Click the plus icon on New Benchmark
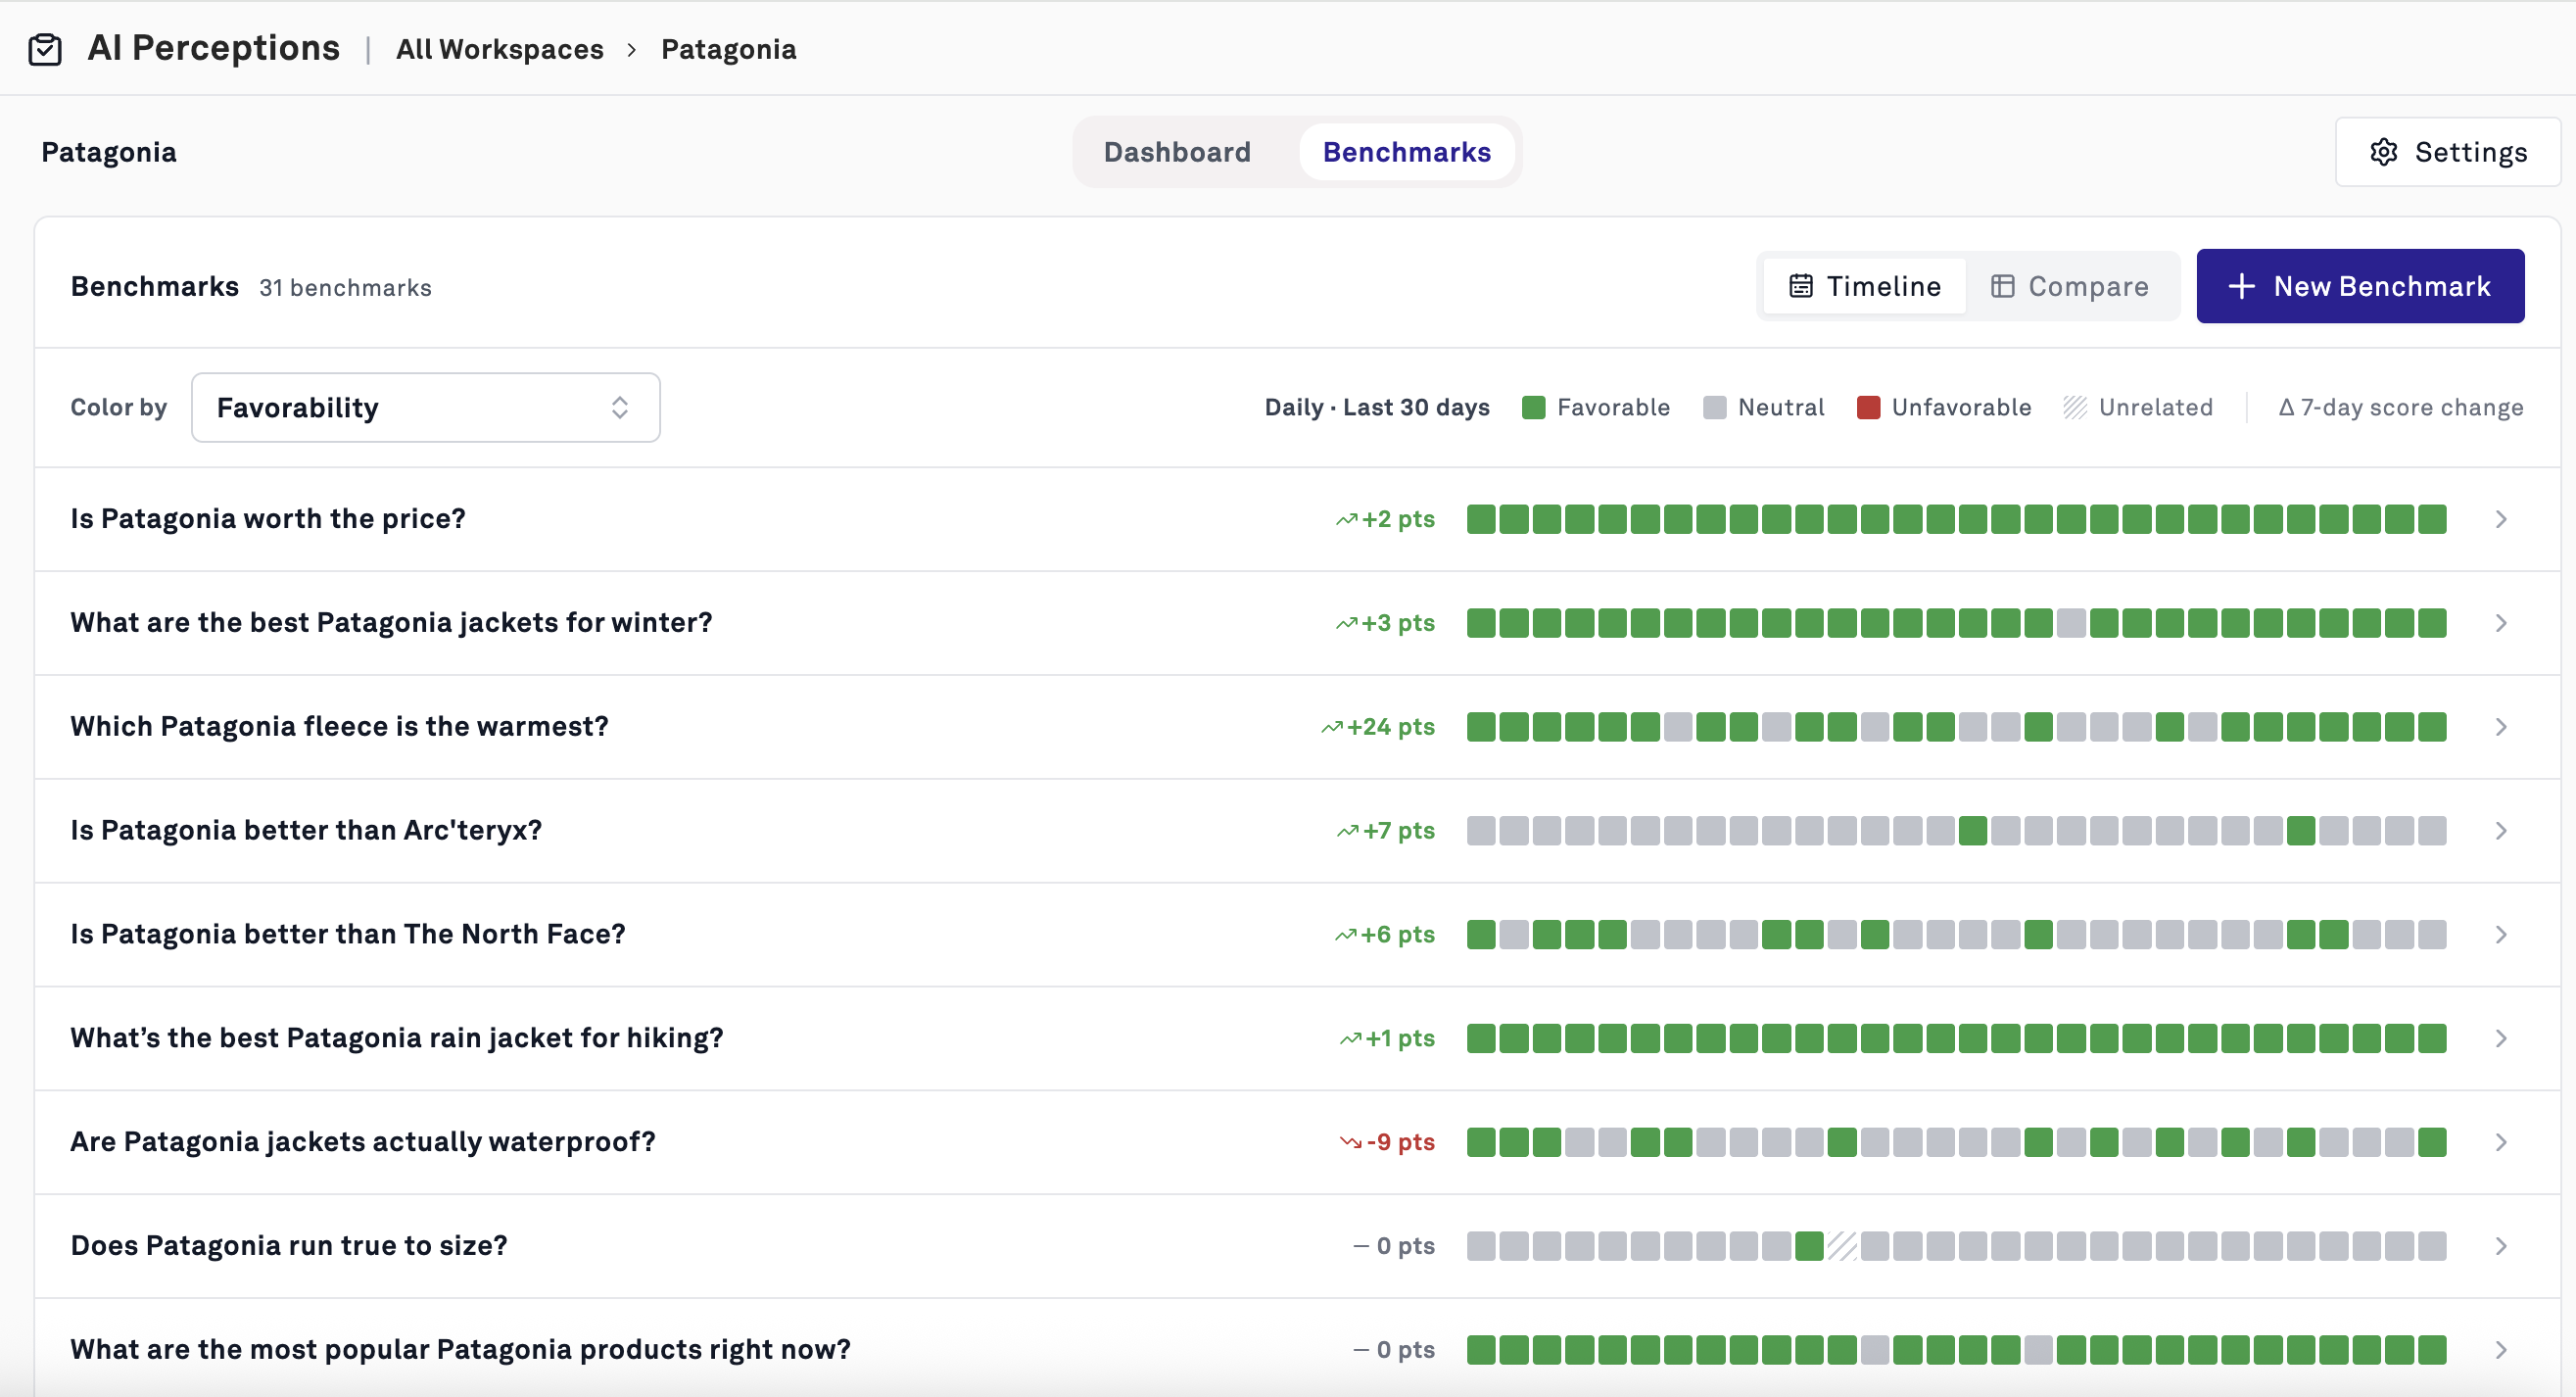2576x1397 pixels. tap(2241, 286)
